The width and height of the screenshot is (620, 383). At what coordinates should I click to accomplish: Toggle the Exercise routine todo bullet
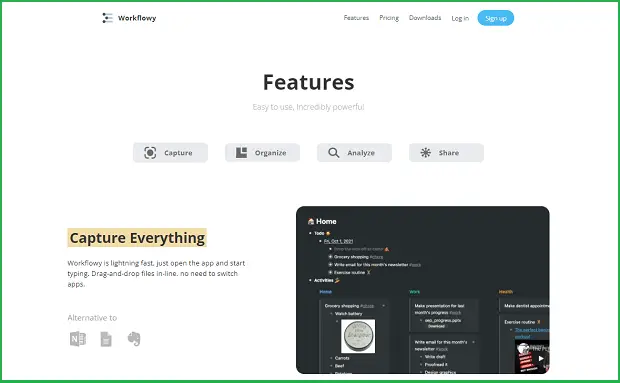tap(331, 272)
